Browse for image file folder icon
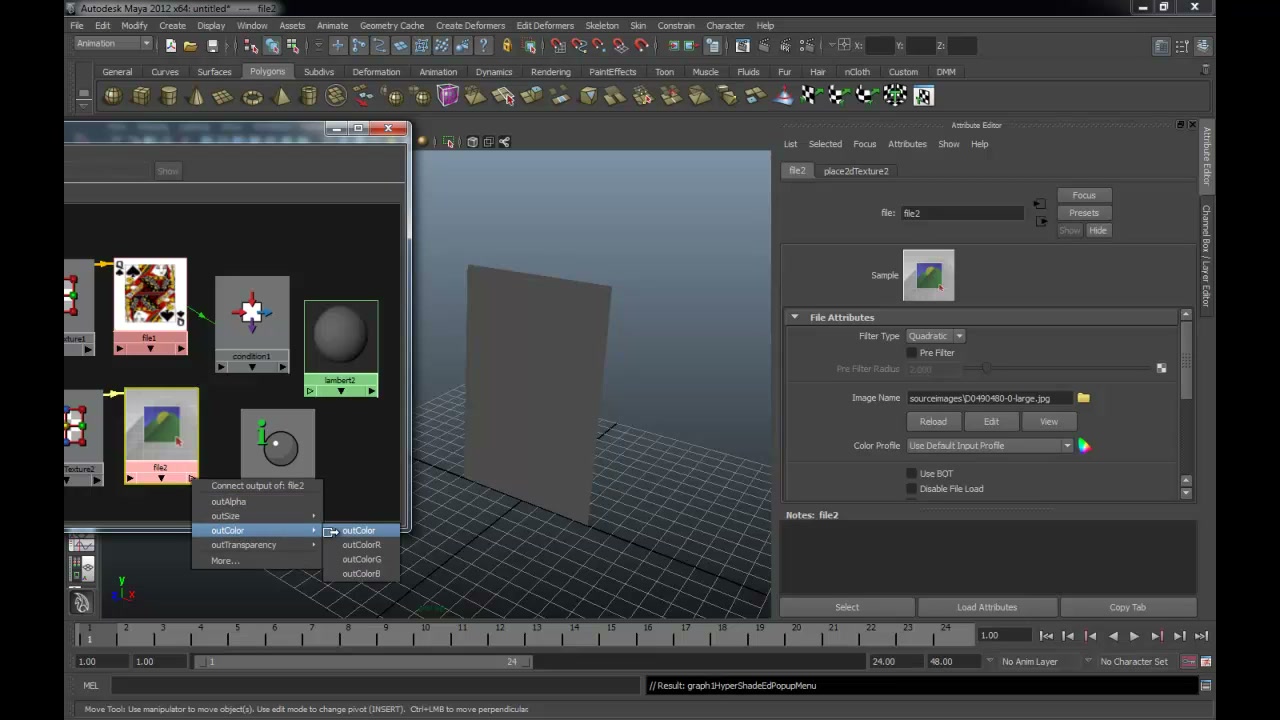 (1083, 398)
